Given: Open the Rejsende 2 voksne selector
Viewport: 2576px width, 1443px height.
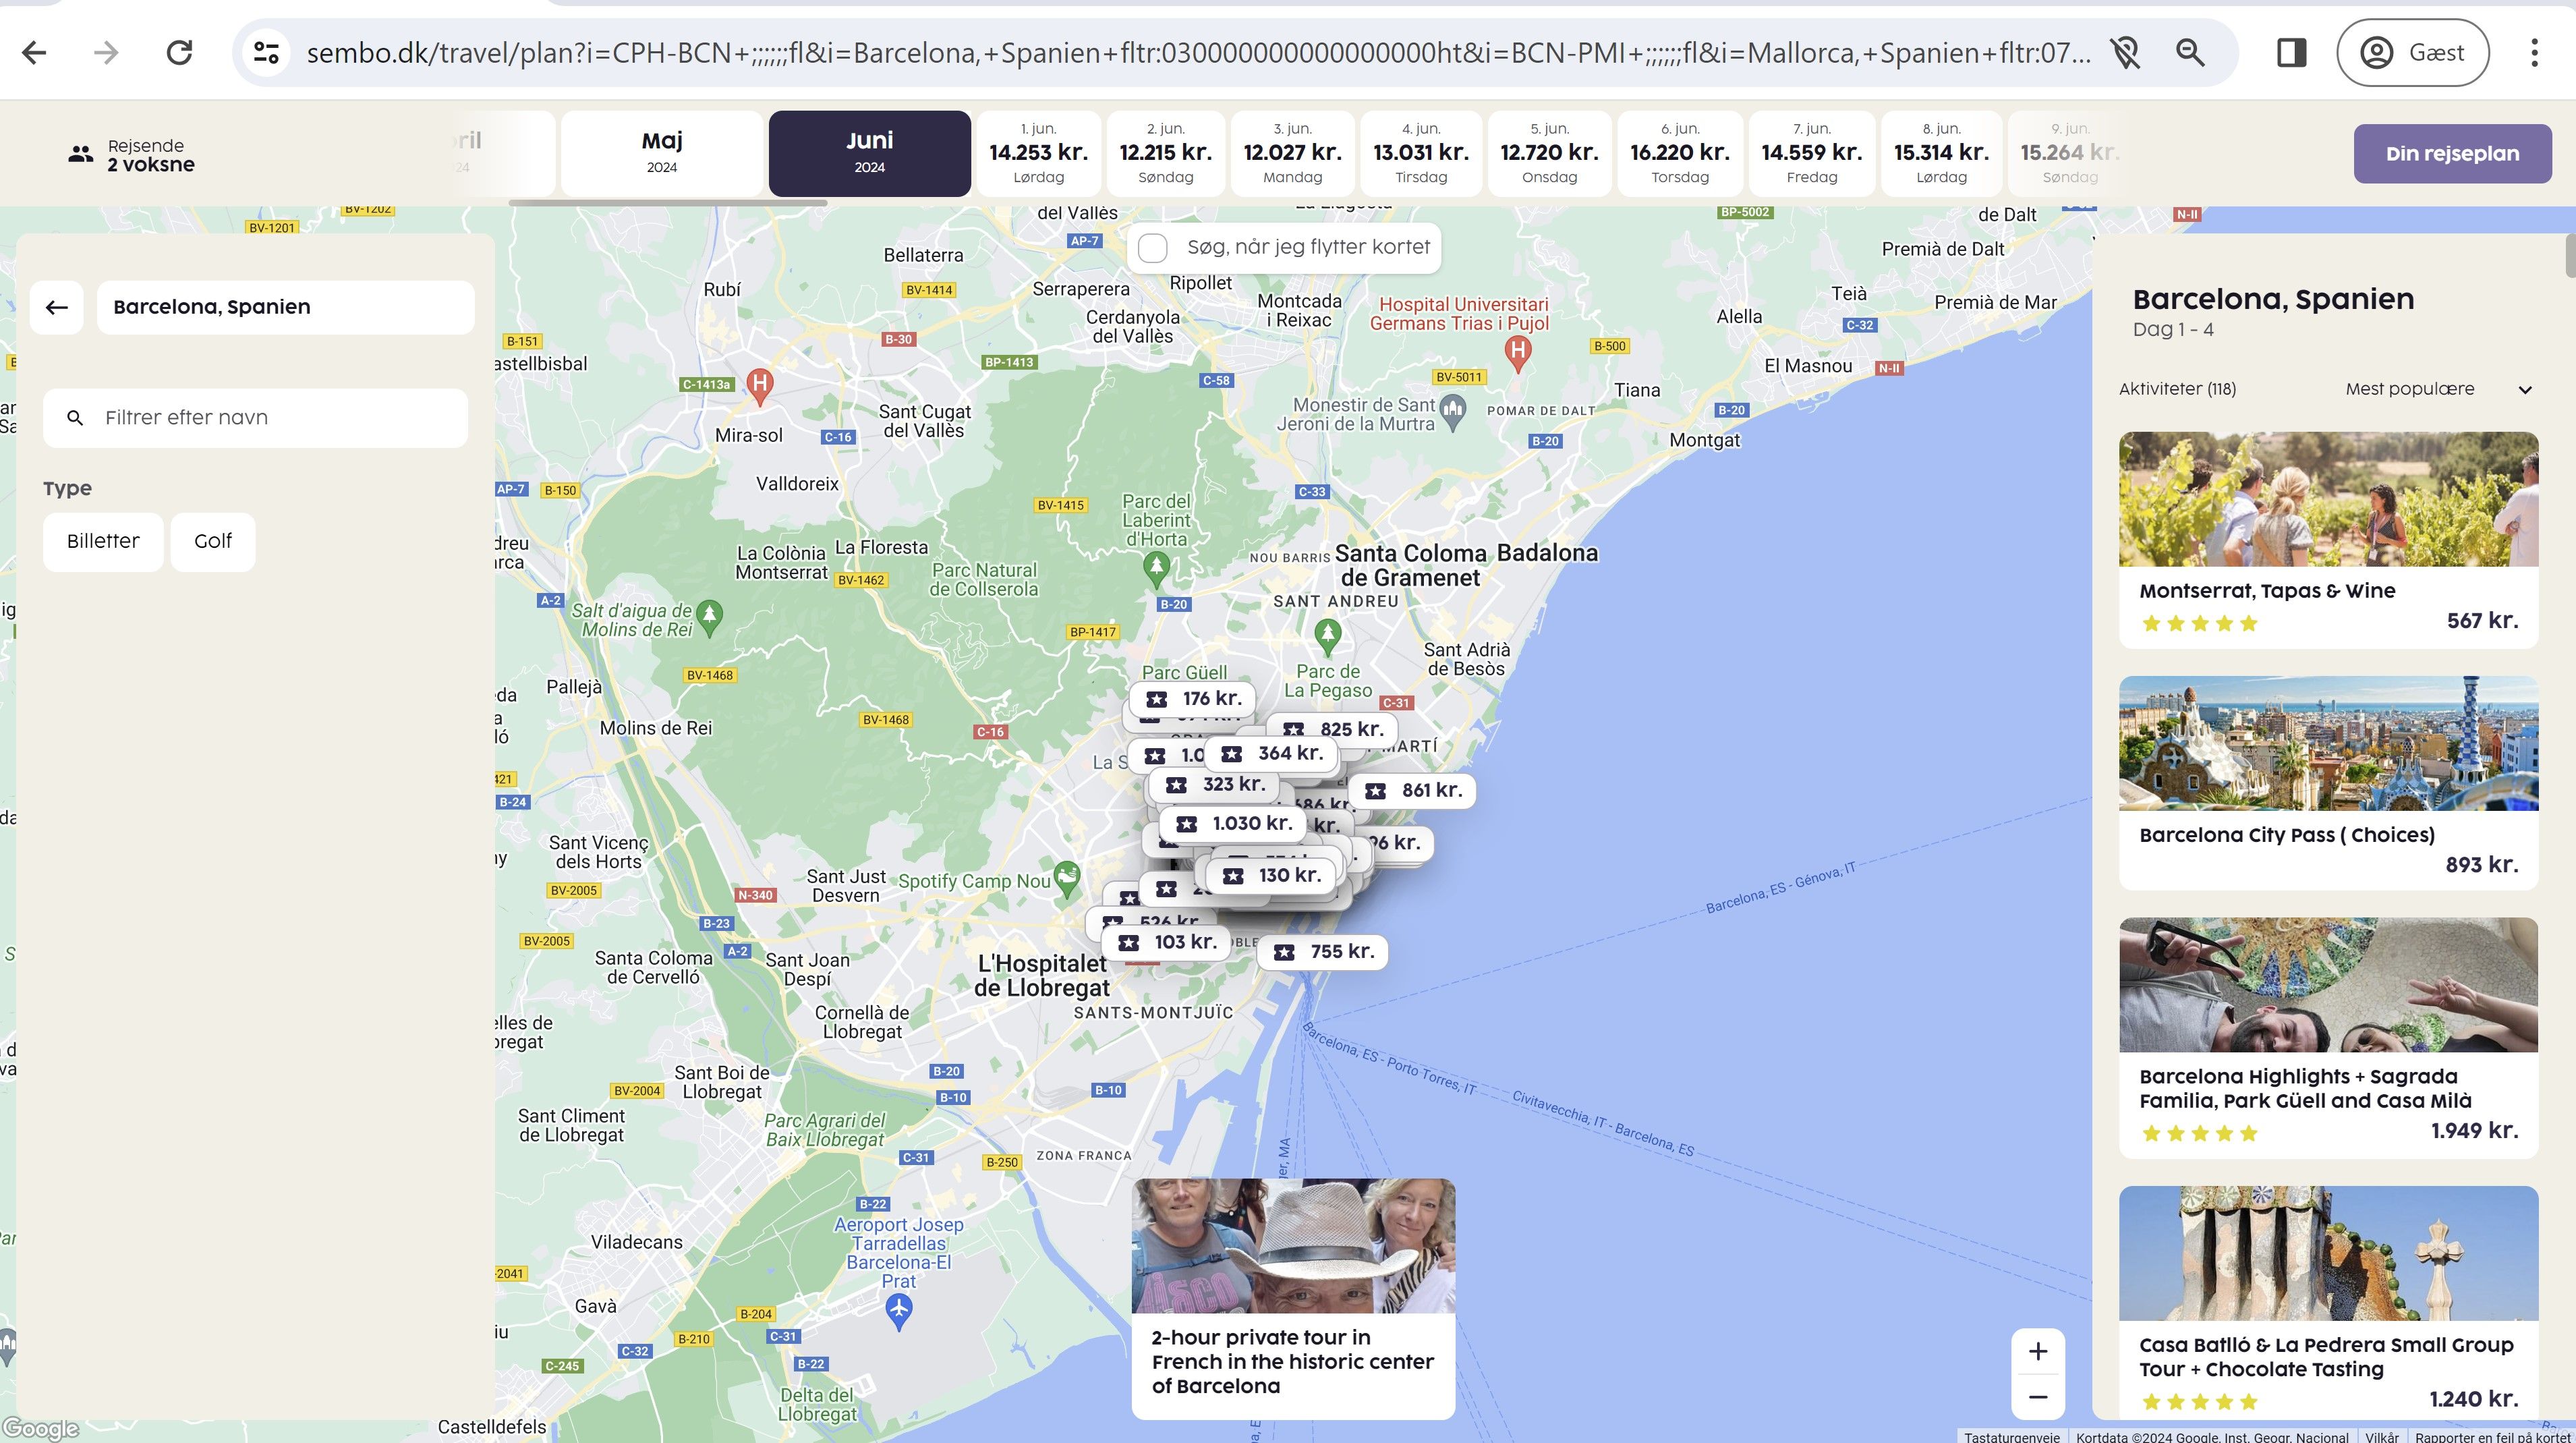Looking at the screenshot, I should coord(132,155).
